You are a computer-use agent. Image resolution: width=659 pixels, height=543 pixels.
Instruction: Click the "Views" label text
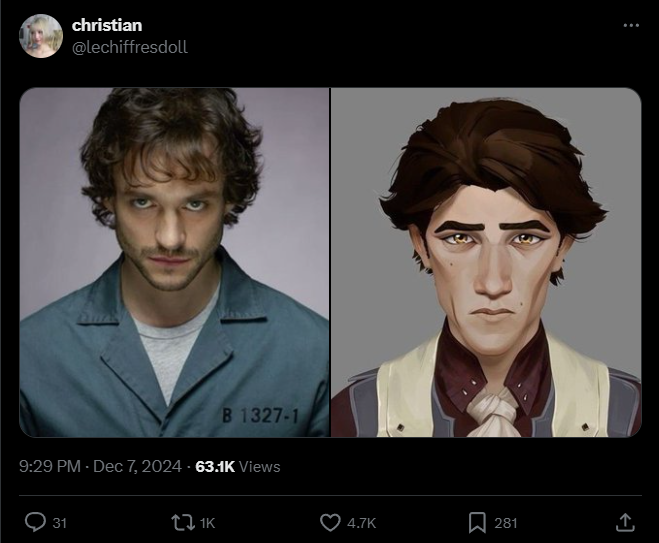click(x=260, y=466)
